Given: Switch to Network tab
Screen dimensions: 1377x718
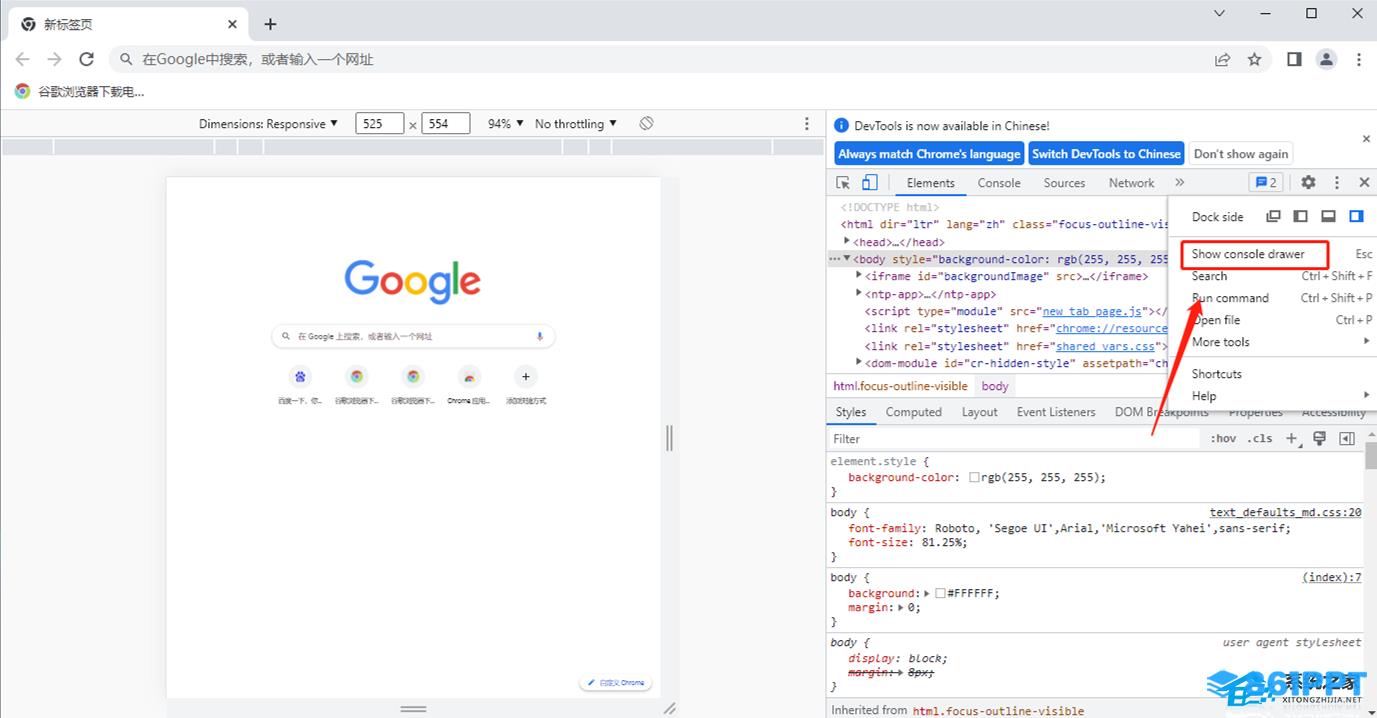Looking at the screenshot, I should pyautogui.click(x=1131, y=183).
